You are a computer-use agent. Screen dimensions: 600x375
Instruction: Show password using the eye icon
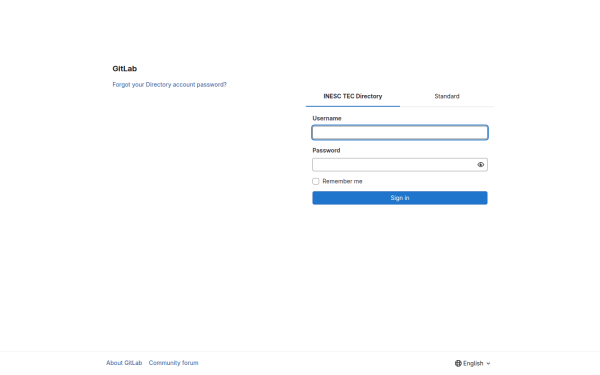481,165
